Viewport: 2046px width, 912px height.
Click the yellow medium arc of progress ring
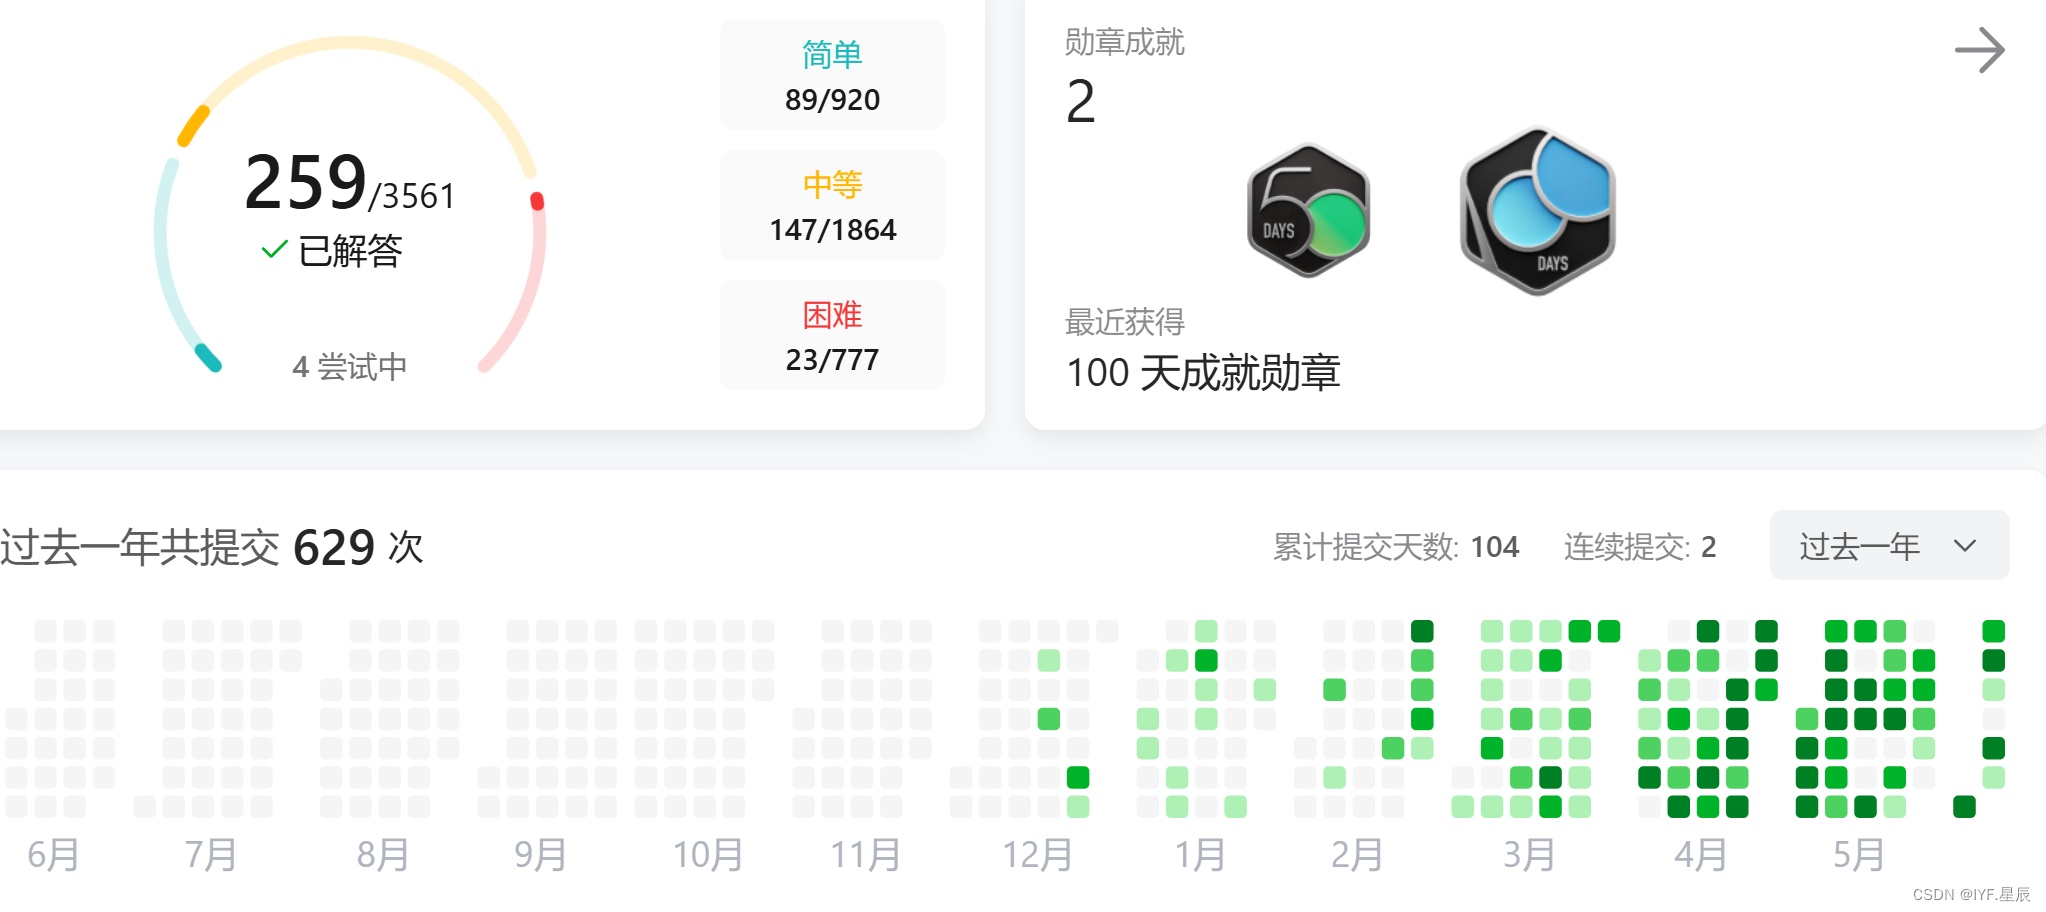193,125
